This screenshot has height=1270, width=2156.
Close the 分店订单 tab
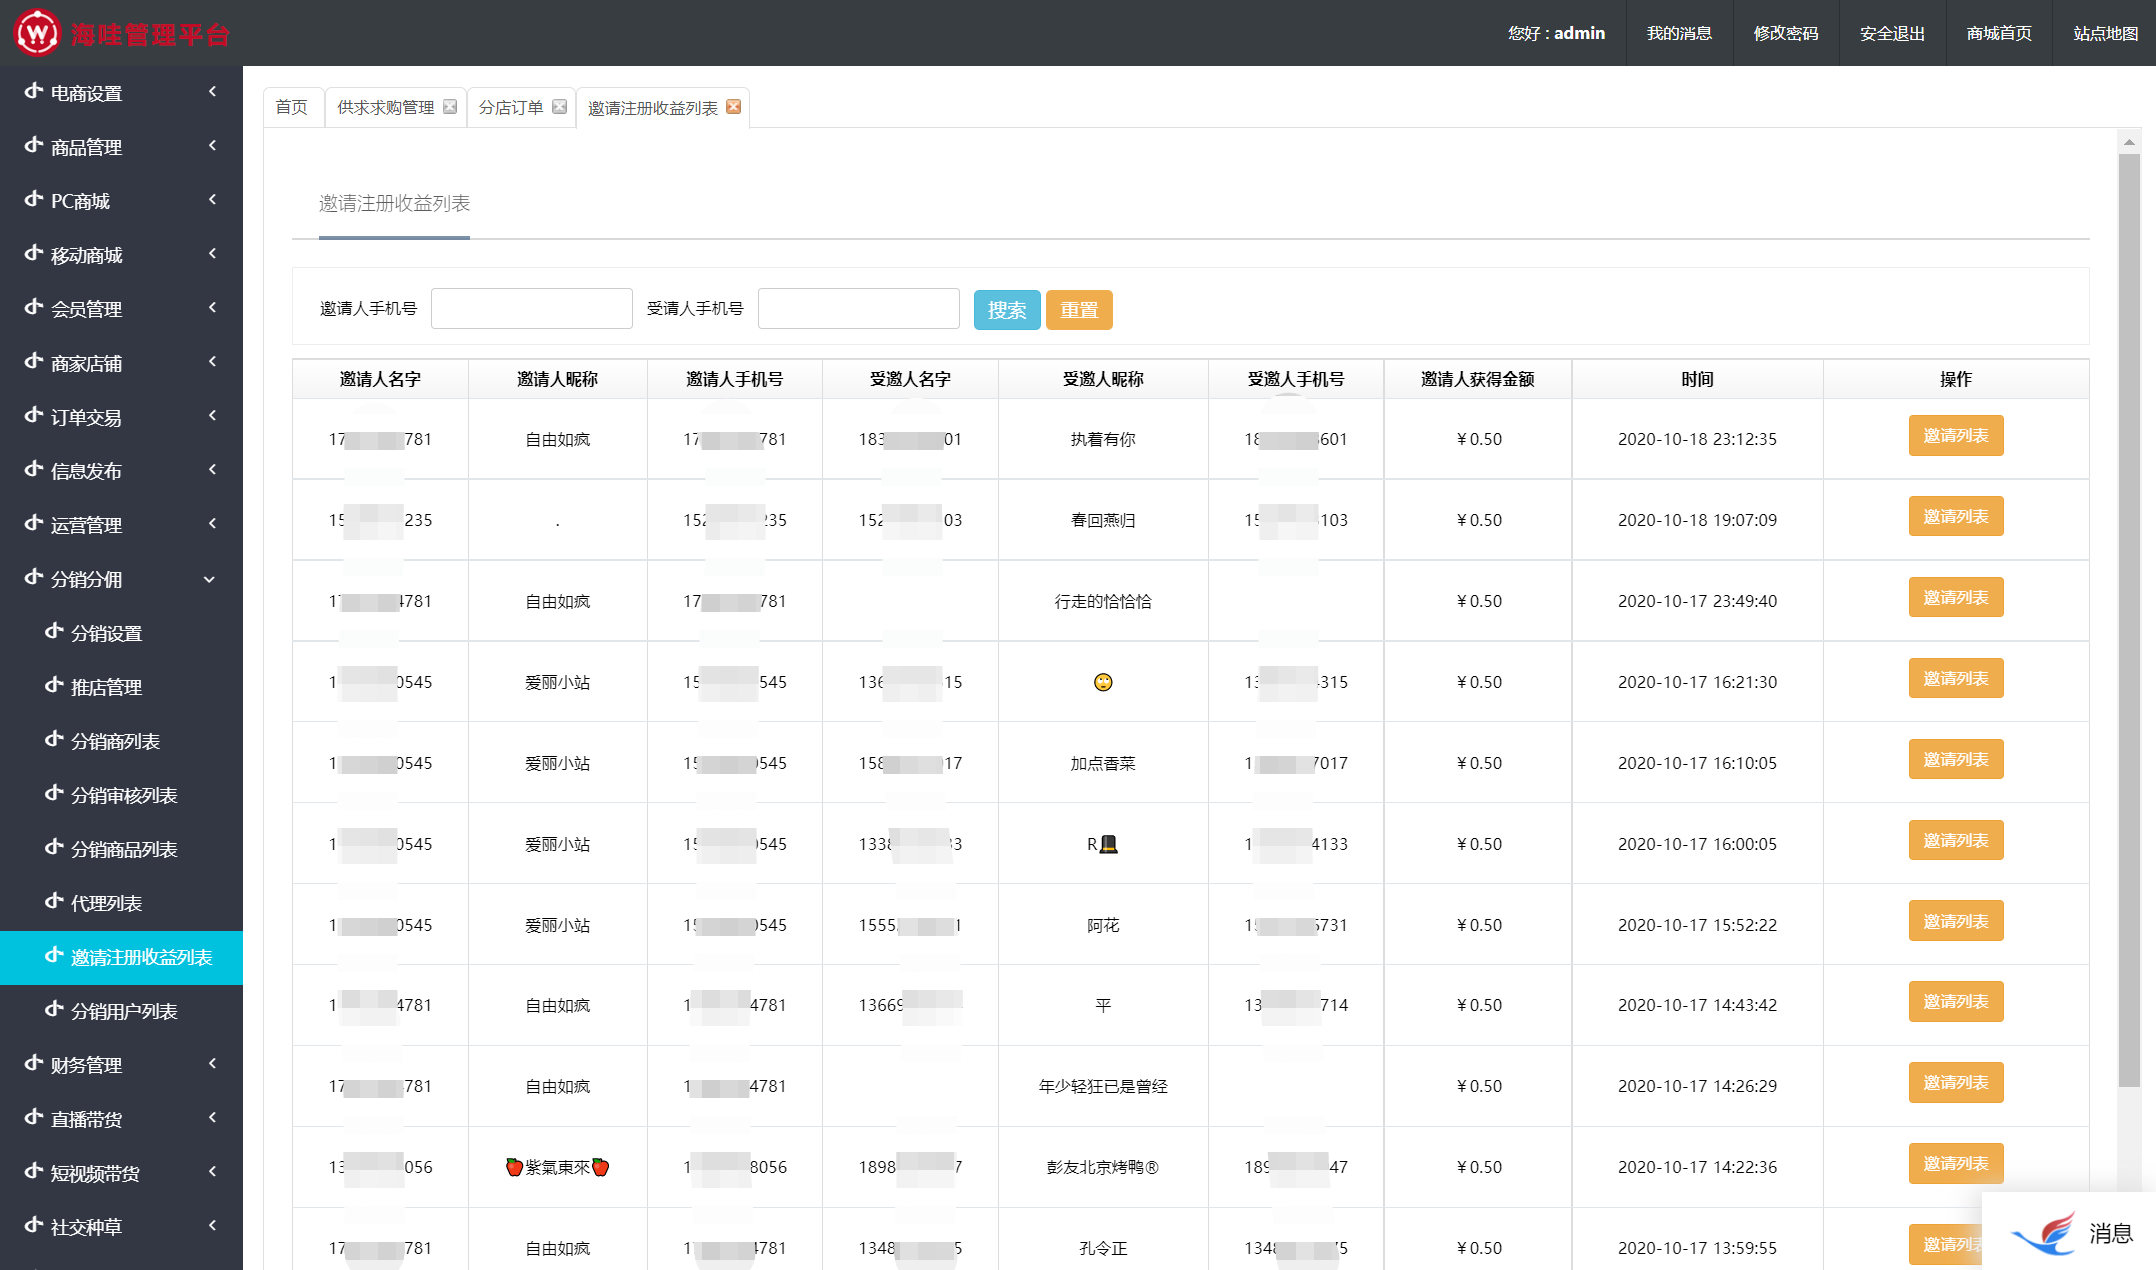(559, 107)
